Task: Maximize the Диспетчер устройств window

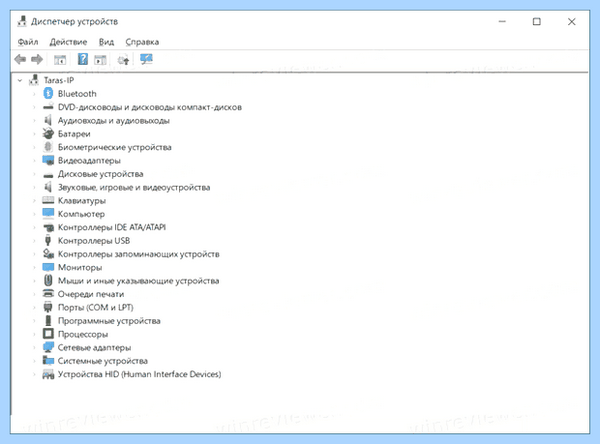Action: (536, 22)
